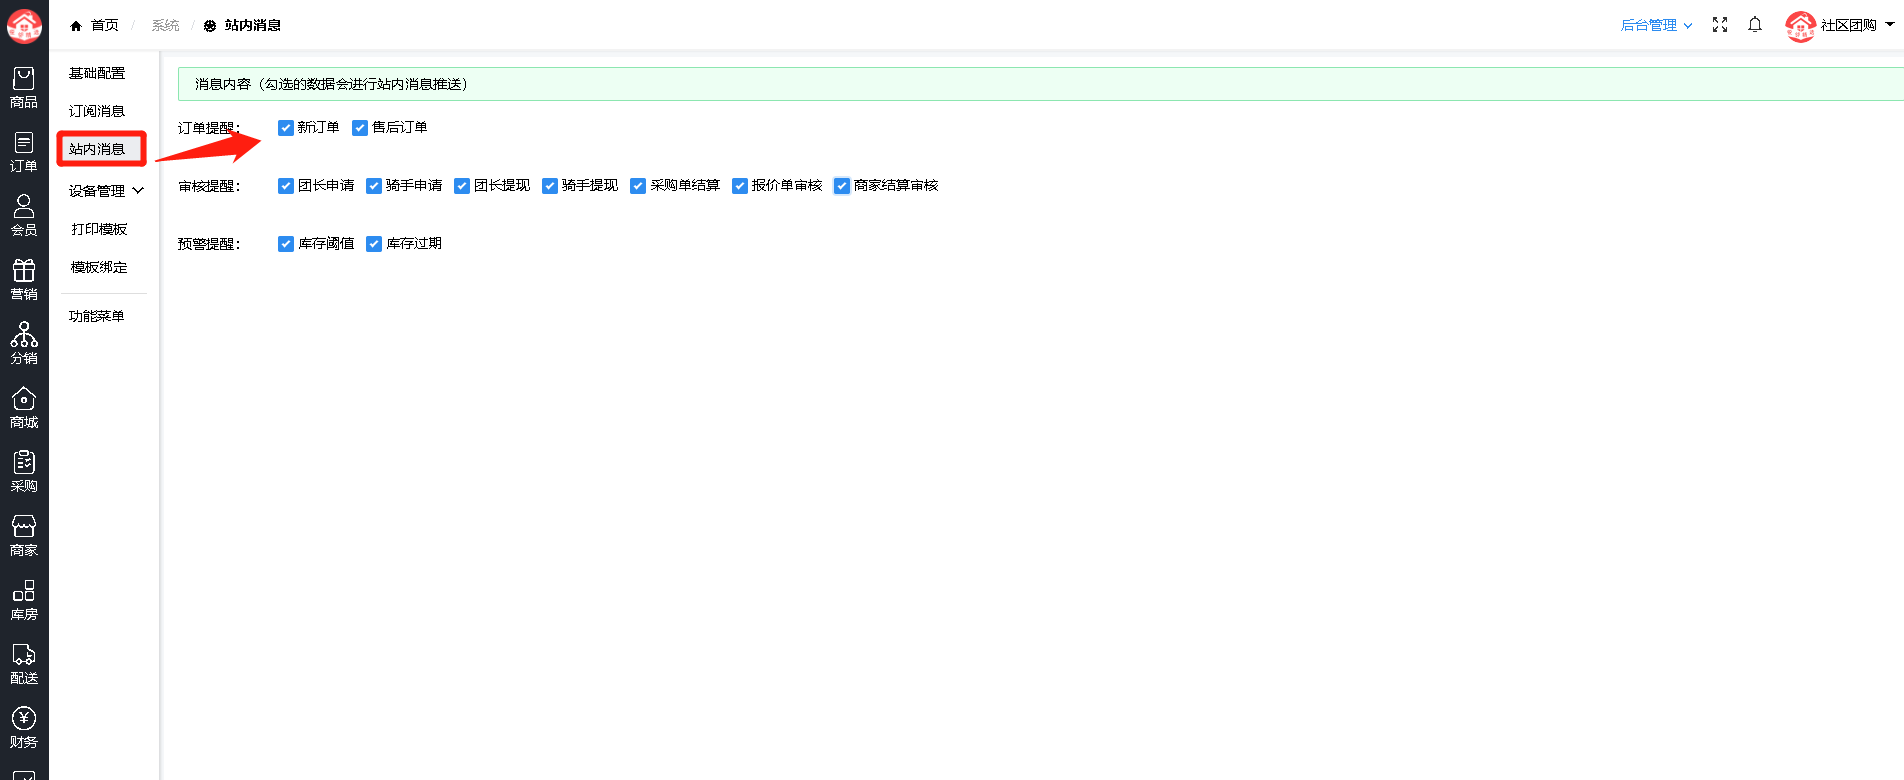Open the 配送 (Delivery) truck icon
Screen dimensions: 1904x780
[24, 664]
